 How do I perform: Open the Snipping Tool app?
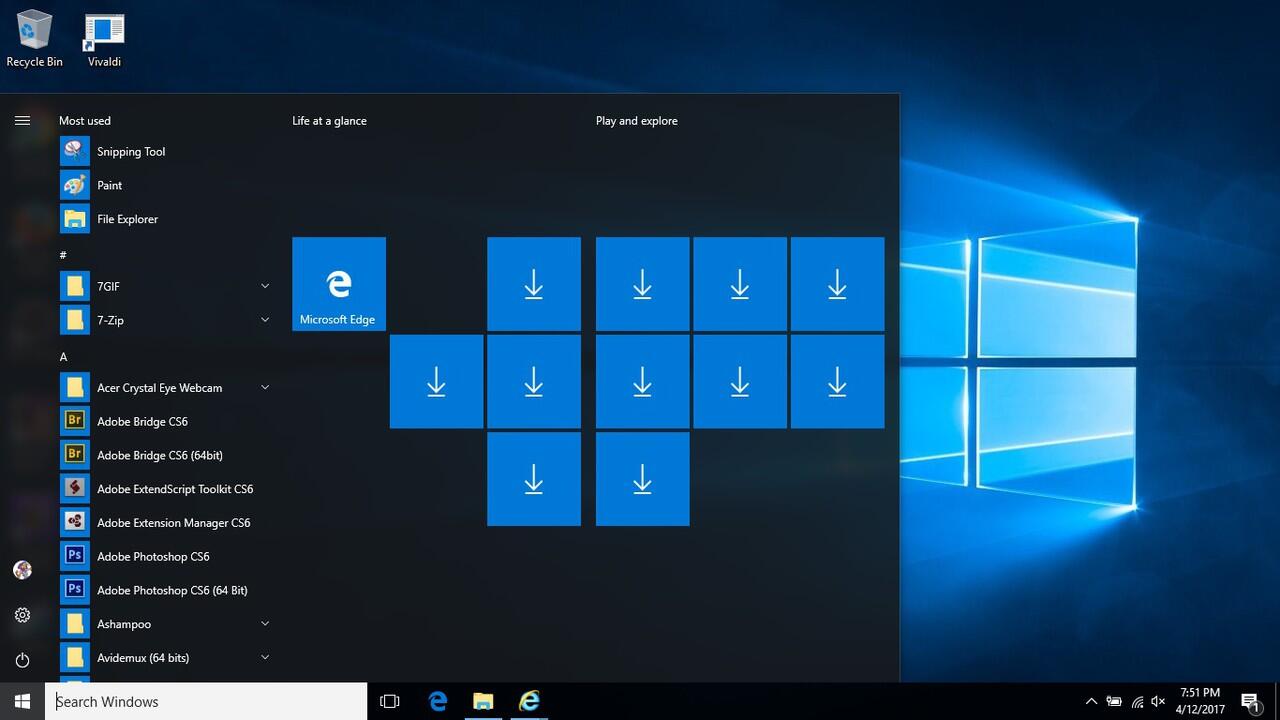(165, 152)
